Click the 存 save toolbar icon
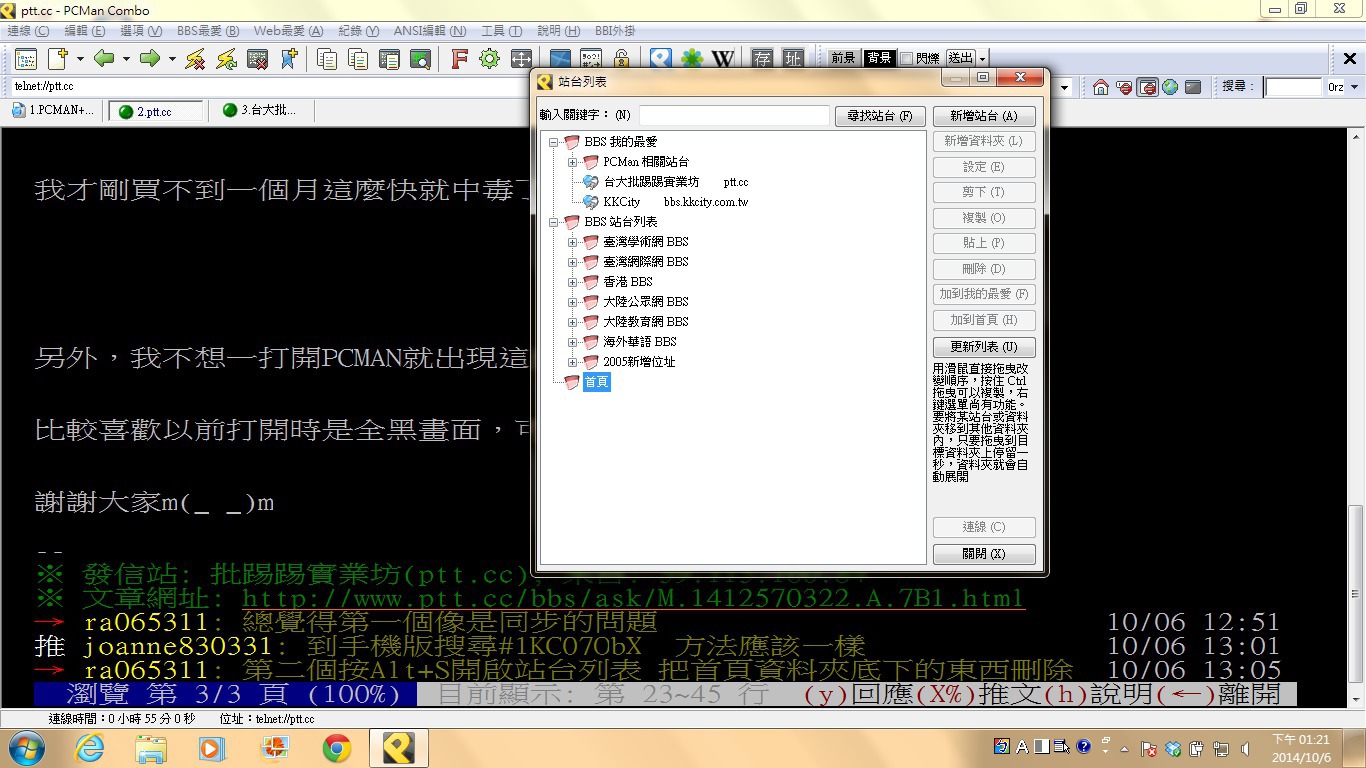The height and width of the screenshot is (768, 1366). pos(762,59)
